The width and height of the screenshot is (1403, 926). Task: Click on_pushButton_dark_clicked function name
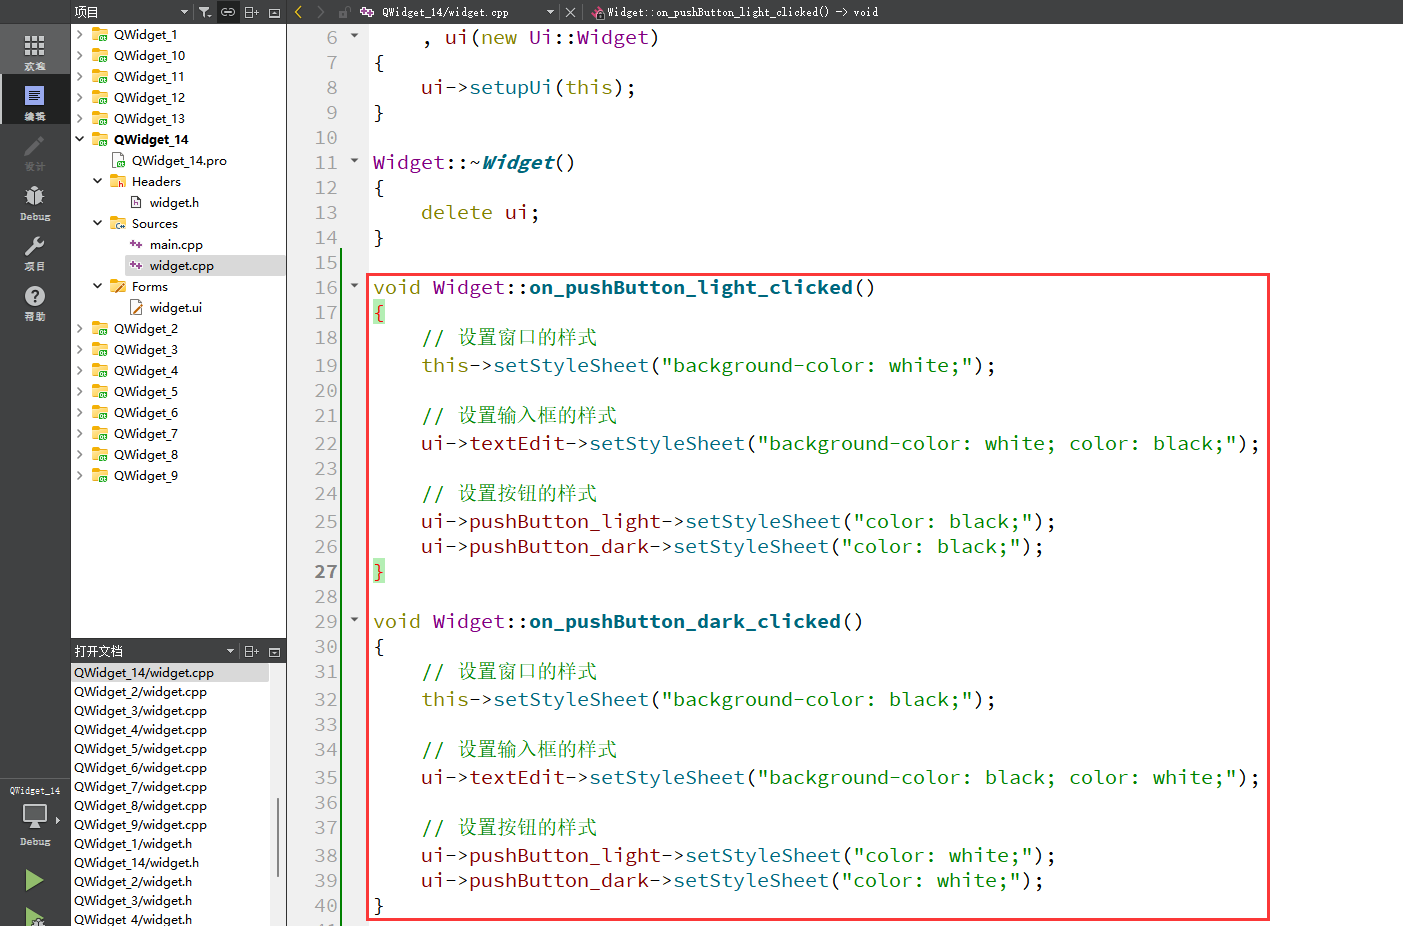(685, 621)
